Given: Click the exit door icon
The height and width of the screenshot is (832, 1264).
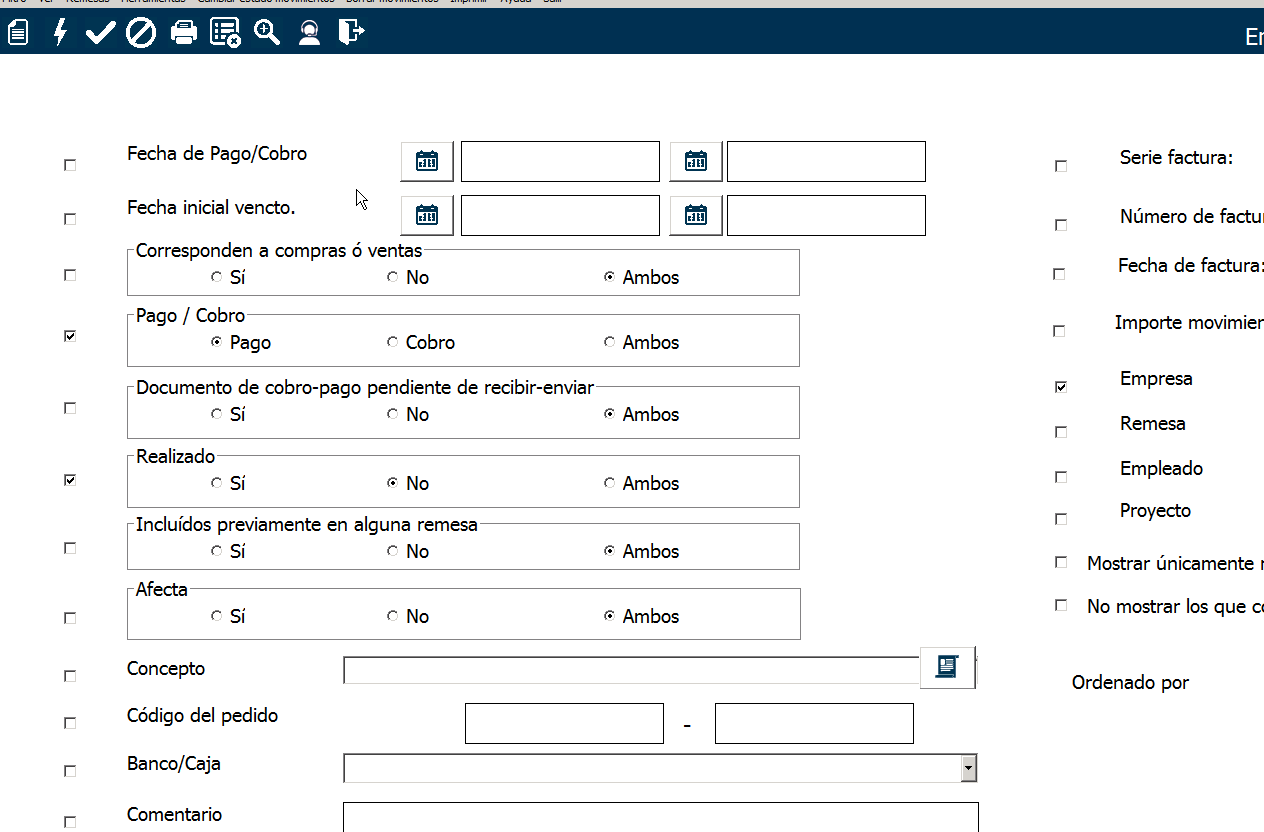Looking at the screenshot, I should tap(351, 33).
